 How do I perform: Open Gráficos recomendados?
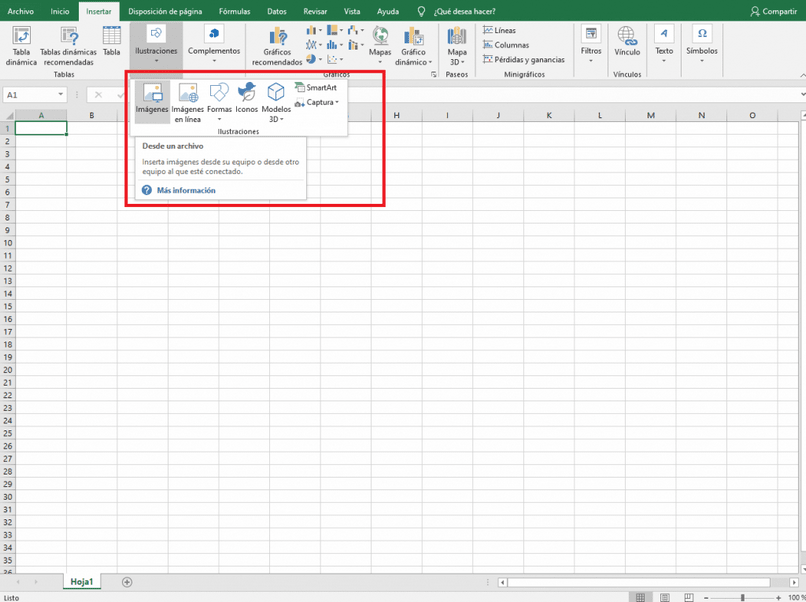[277, 47]
